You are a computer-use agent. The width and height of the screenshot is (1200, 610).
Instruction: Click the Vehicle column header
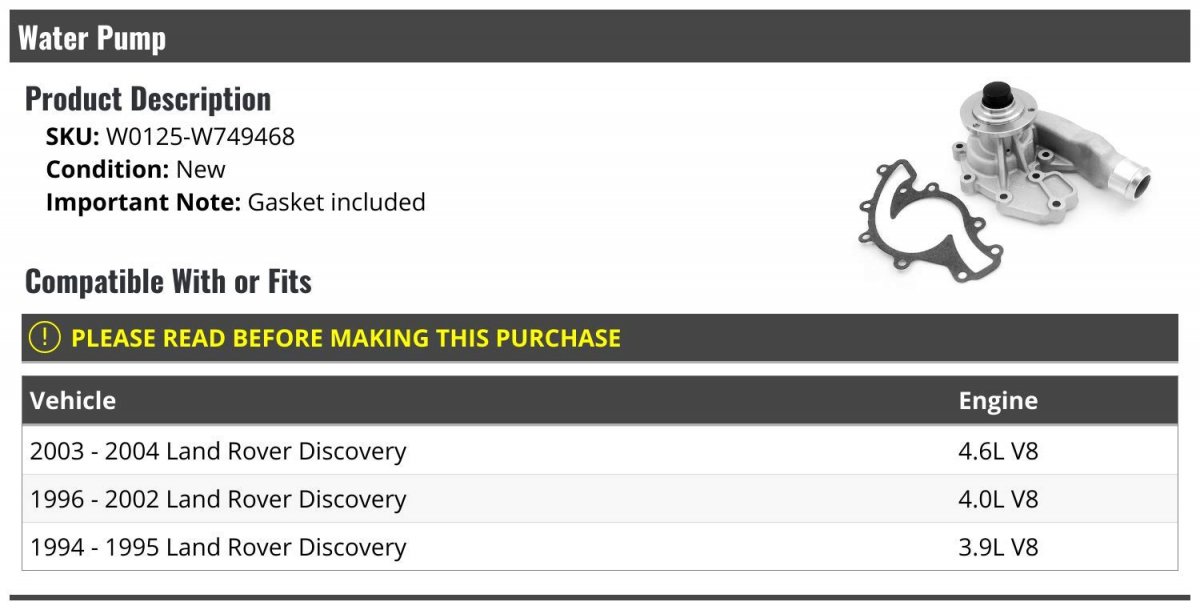[x=73, y=401]
